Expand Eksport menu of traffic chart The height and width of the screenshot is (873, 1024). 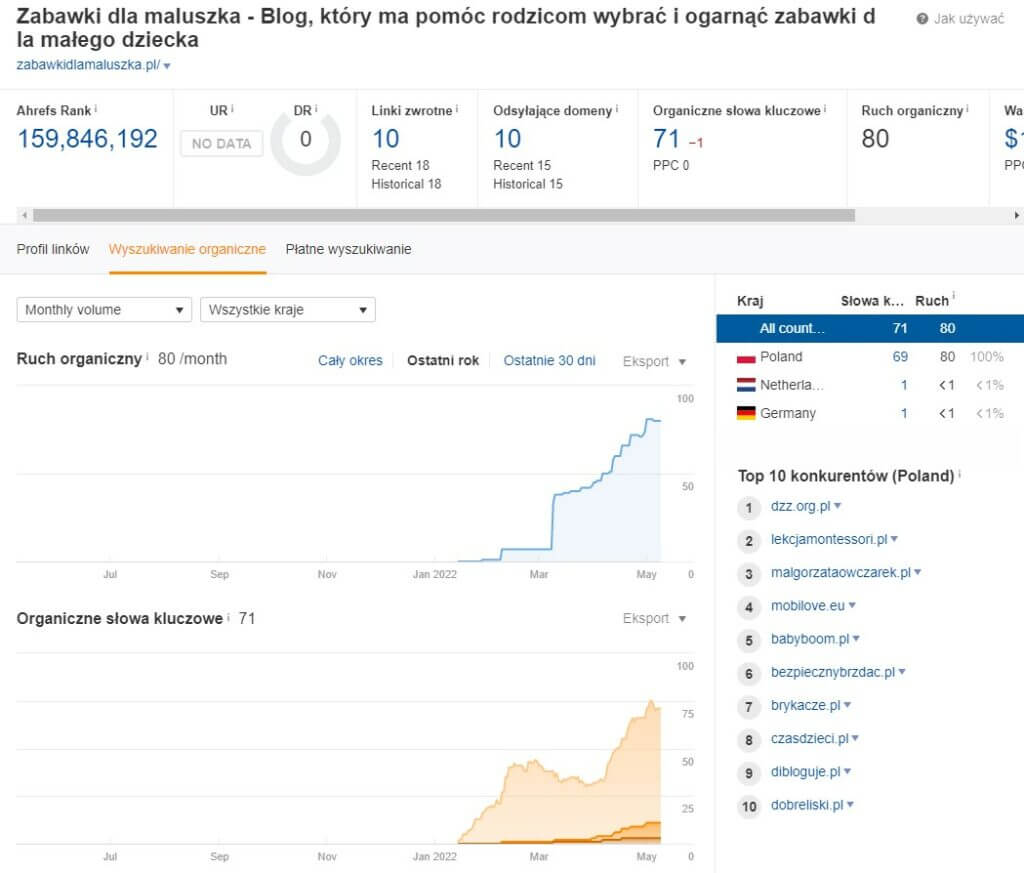(x=654, y=361)
